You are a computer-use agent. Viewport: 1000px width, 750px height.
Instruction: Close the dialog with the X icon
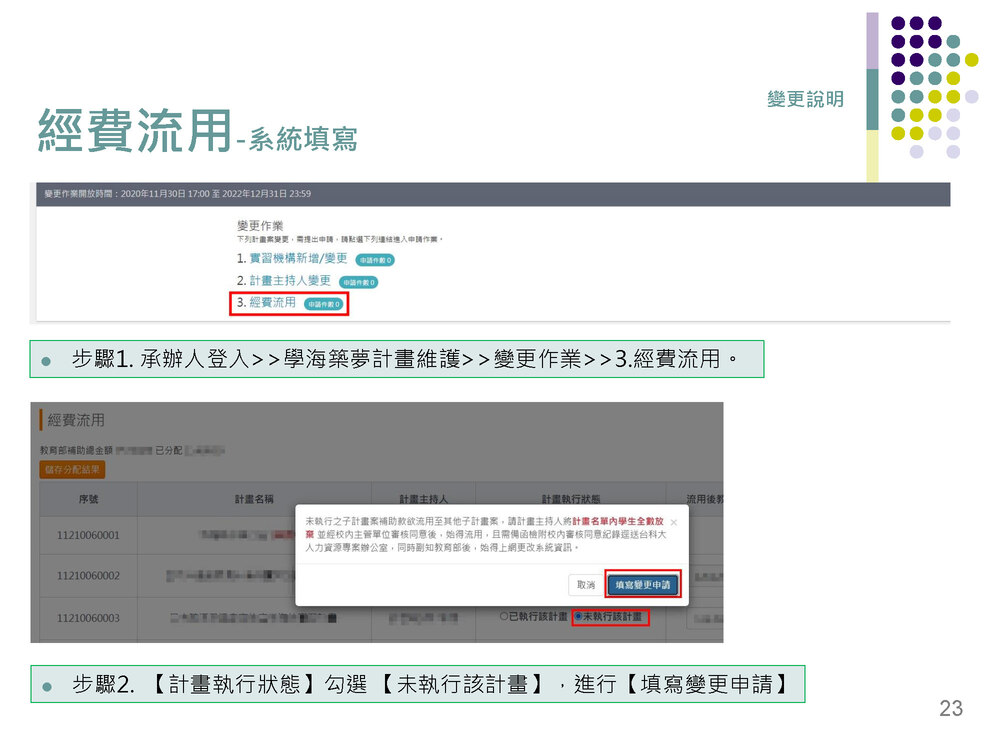pos(673,522)
